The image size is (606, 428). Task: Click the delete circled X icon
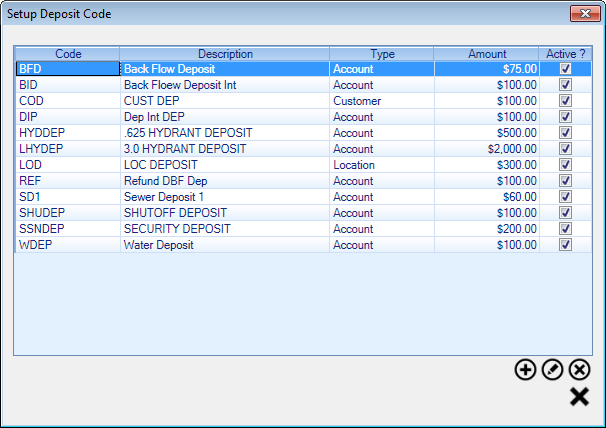(x=579, y=370)
